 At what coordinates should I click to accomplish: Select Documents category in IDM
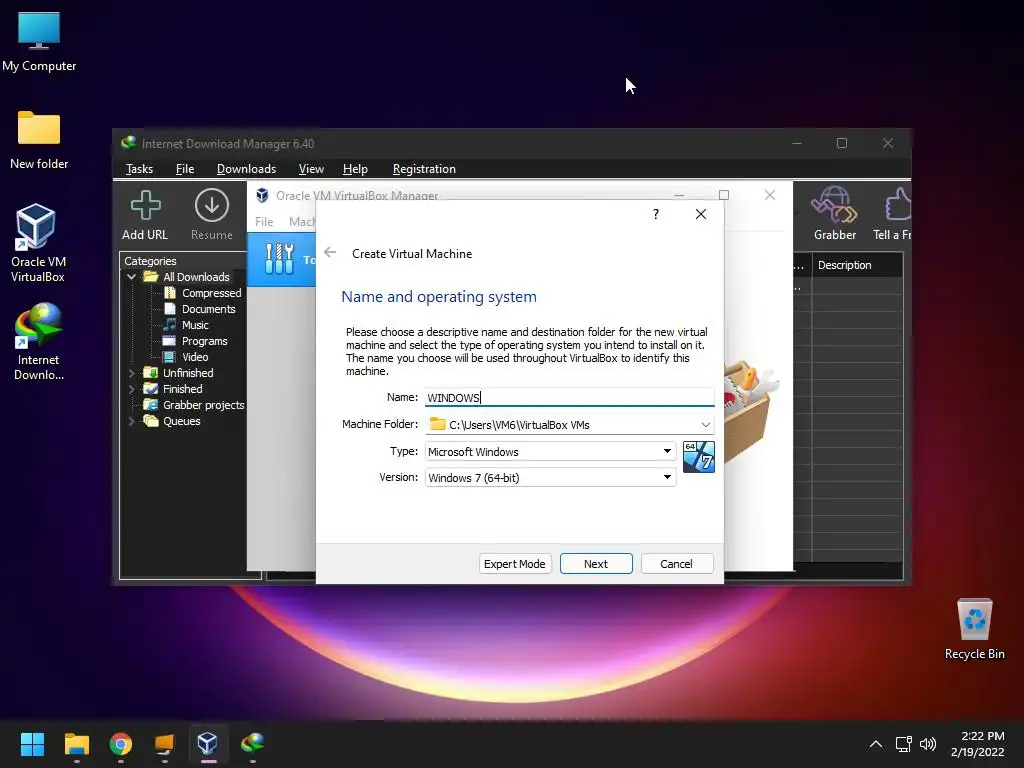click(208, 309)
